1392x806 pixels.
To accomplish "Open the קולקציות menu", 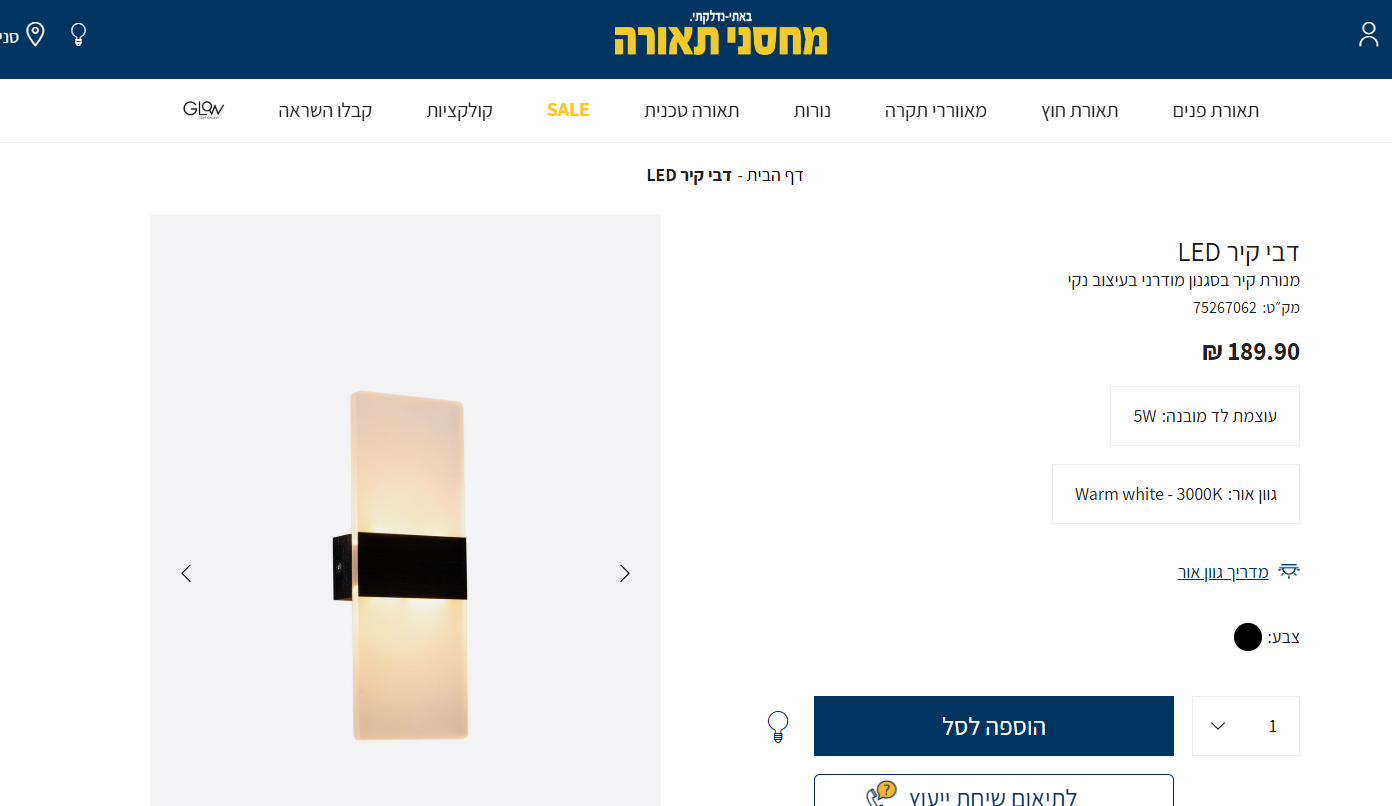I will tap(460, 110).
